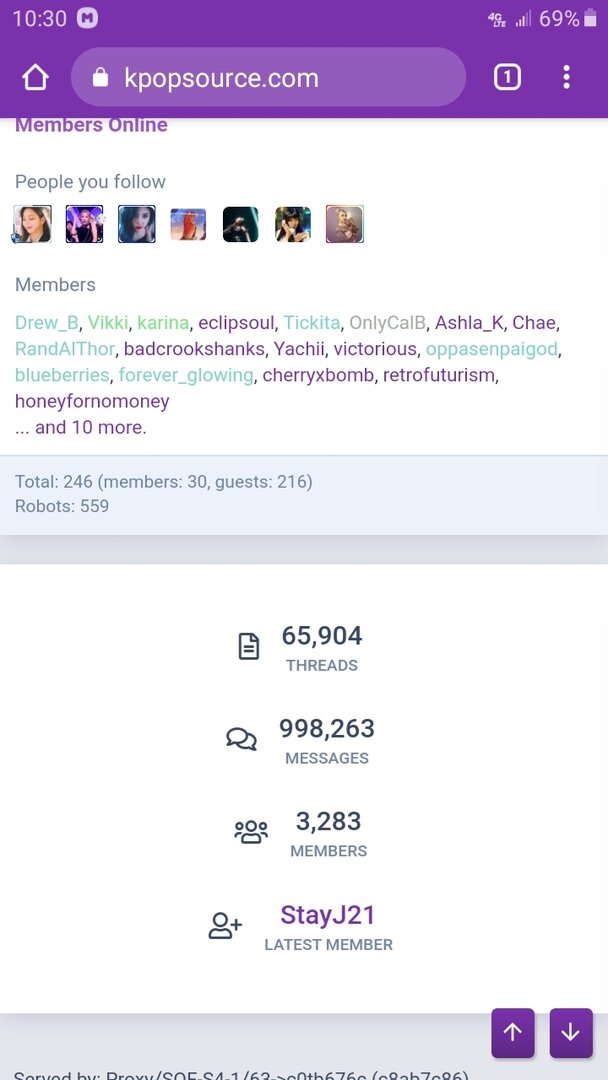Focus the kpopsource.com address bar
The height and width of the screenshot is (1080, 608).
(269, 77)
